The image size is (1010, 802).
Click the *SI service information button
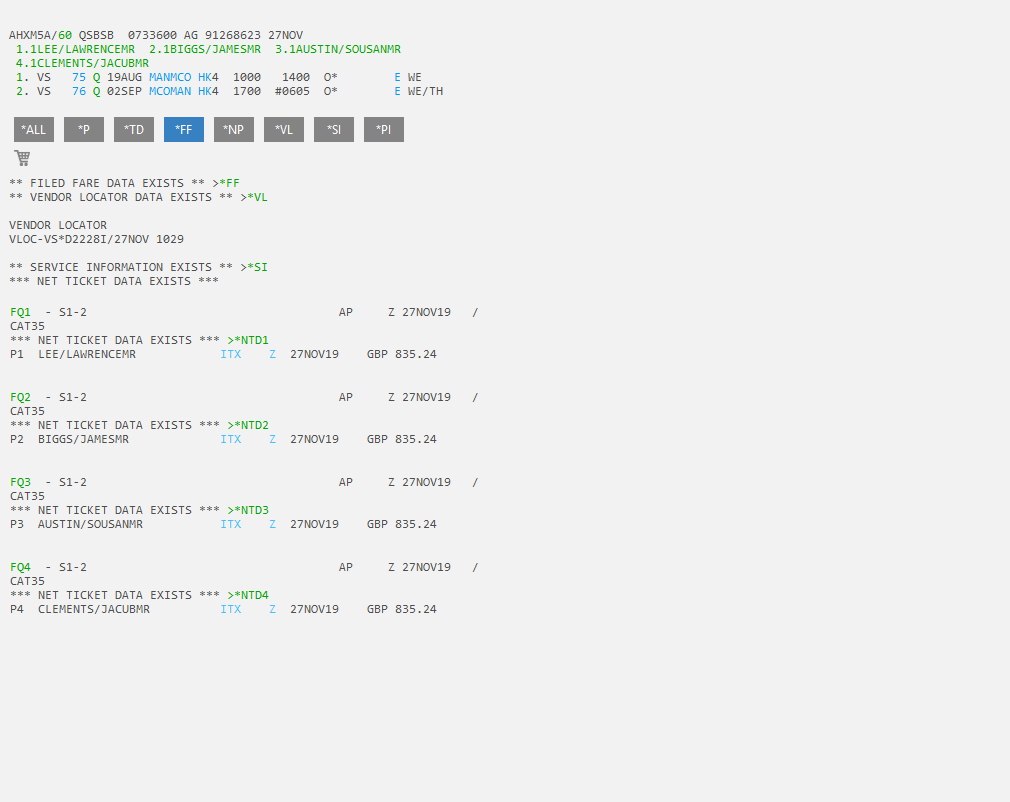[334, 129]
